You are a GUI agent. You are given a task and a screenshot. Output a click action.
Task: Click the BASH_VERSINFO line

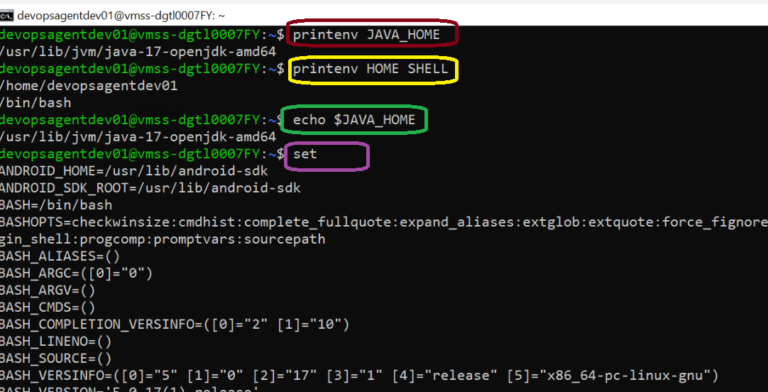coord(359,375)
